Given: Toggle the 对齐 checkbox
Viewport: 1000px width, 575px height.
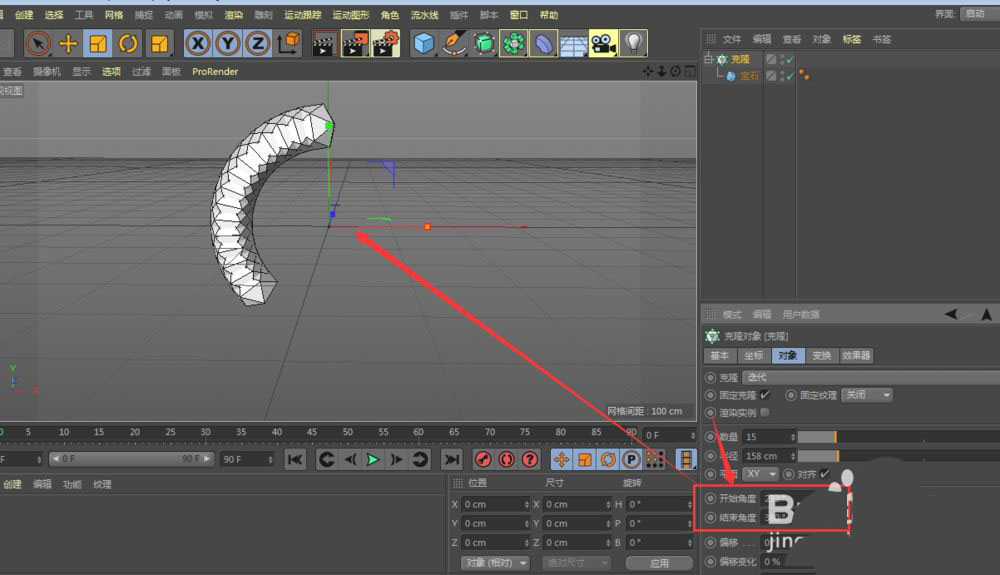Looking at the screenshot, I should coord(825,473).
